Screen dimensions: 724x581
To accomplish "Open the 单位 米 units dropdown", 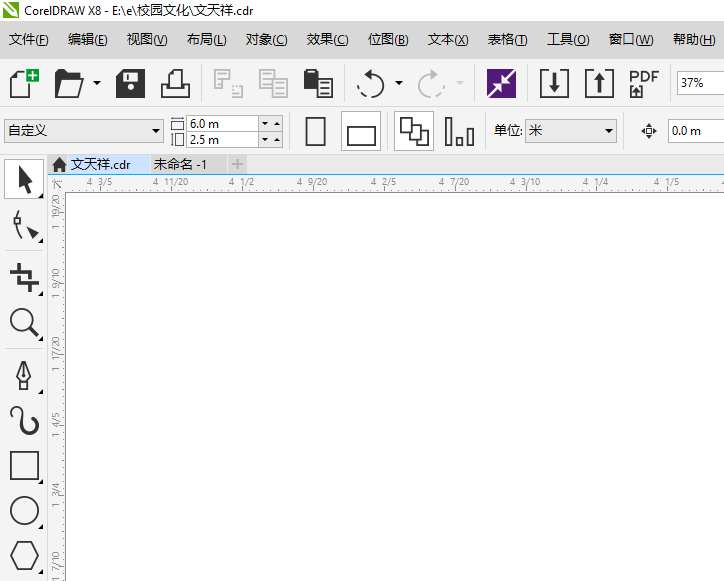I will pyautogui.click(x=571, y=131).
